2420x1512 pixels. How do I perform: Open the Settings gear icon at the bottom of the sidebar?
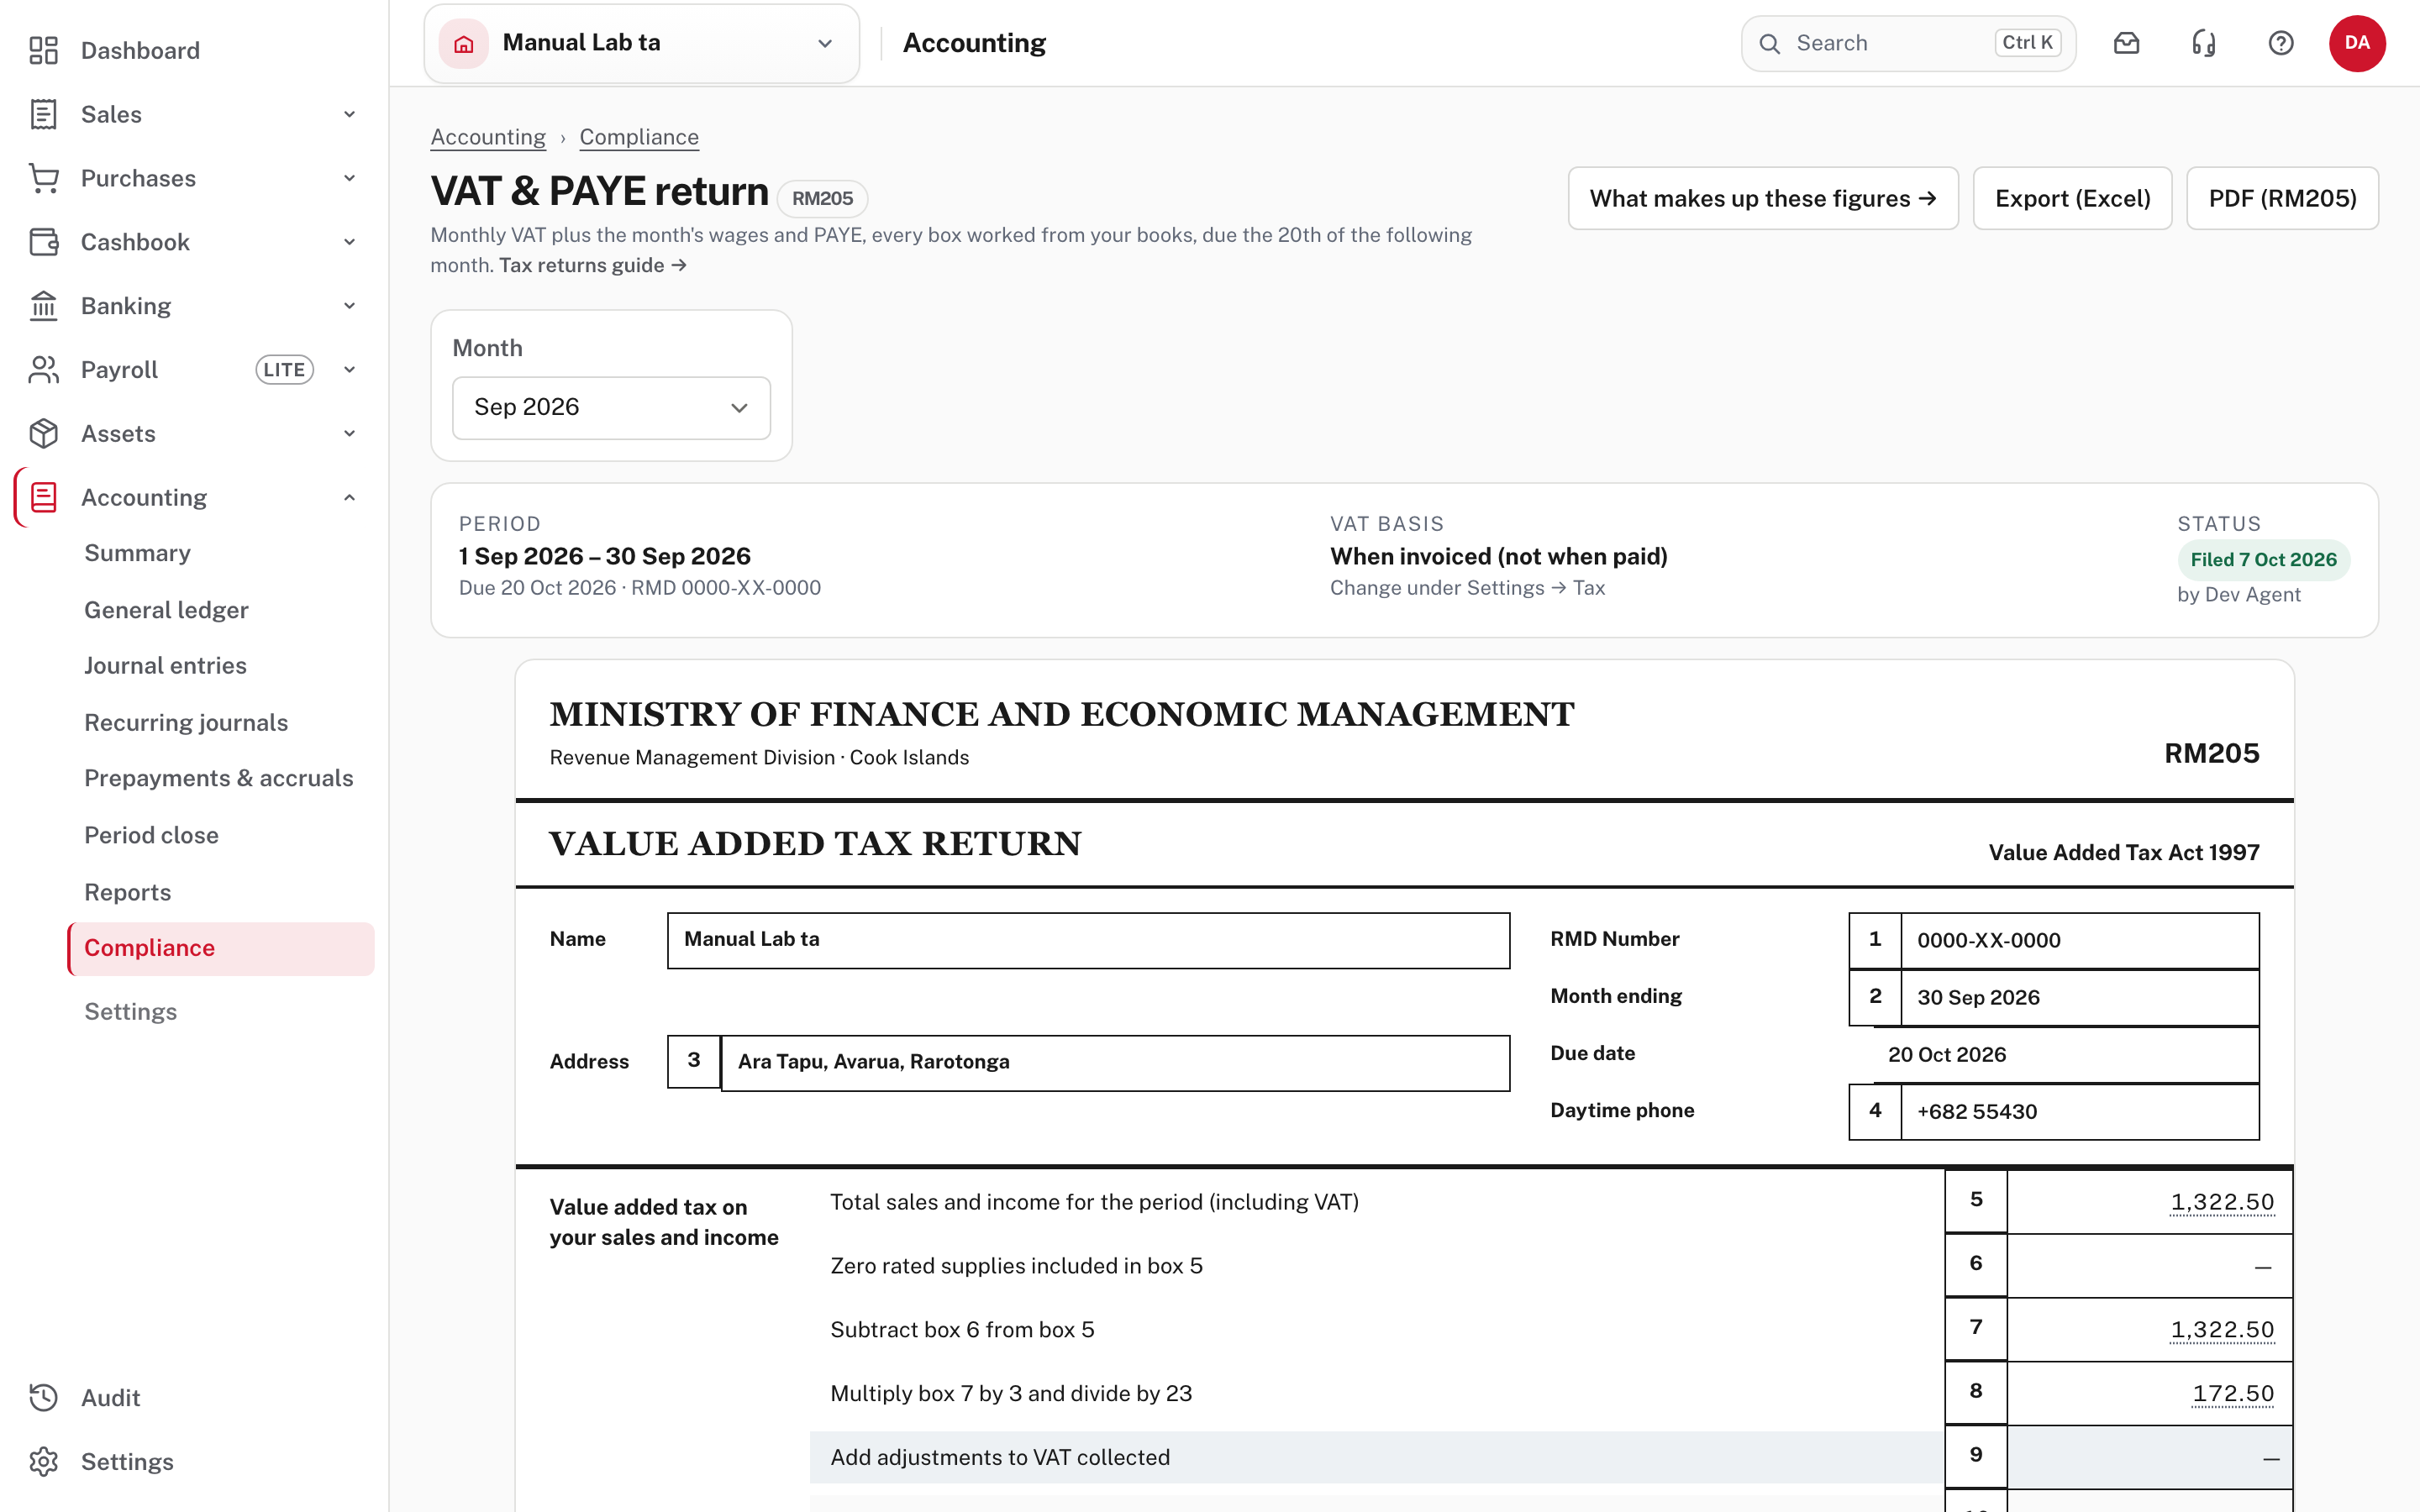point(43,1461)
